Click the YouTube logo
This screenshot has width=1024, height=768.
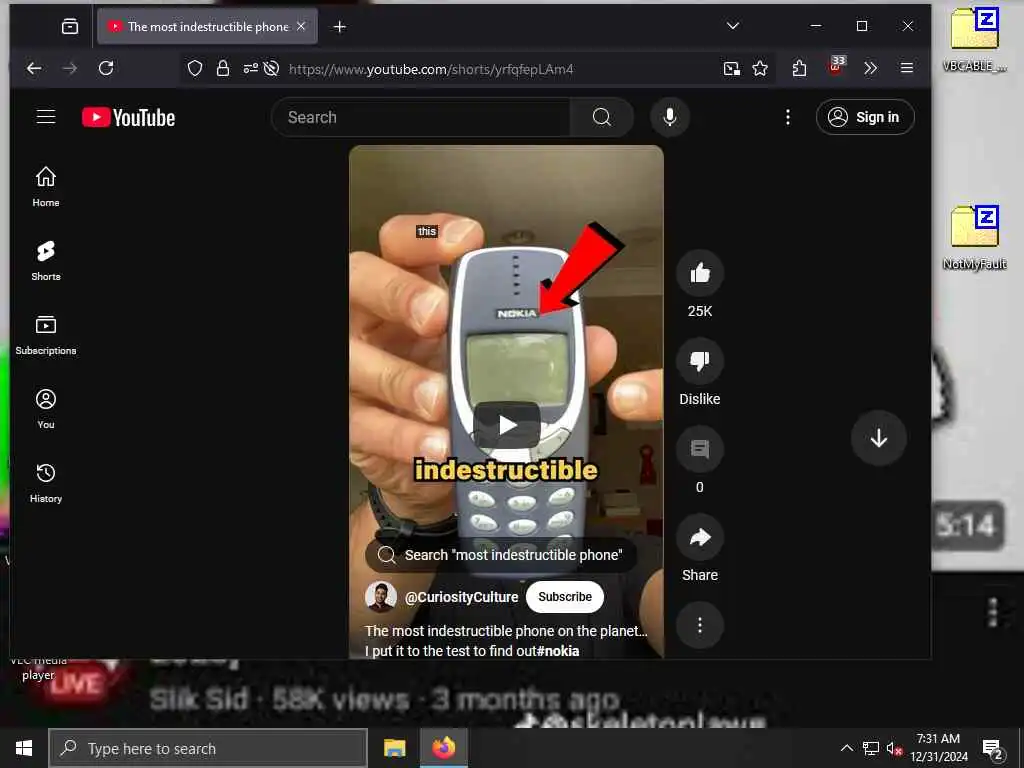[x=129, y=118]
